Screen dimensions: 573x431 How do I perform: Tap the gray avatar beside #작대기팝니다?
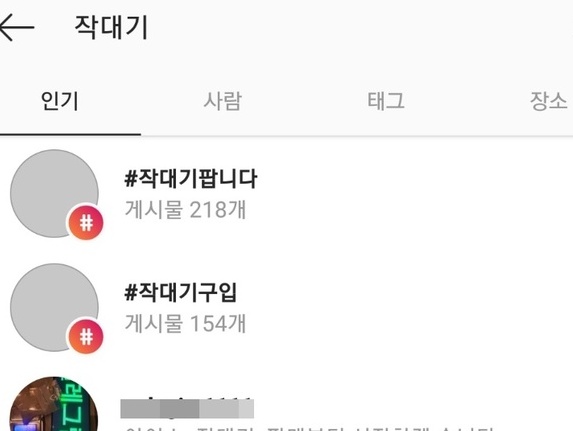click(54, 193)
